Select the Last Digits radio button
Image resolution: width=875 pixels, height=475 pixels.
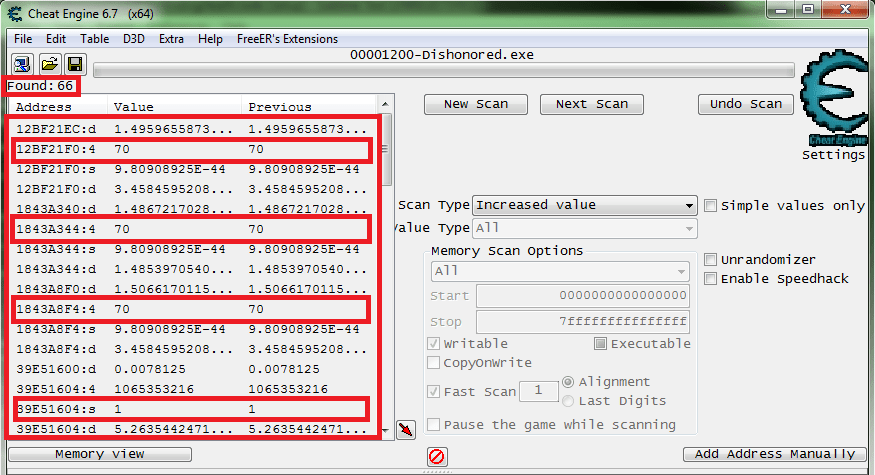coord(568,401)
